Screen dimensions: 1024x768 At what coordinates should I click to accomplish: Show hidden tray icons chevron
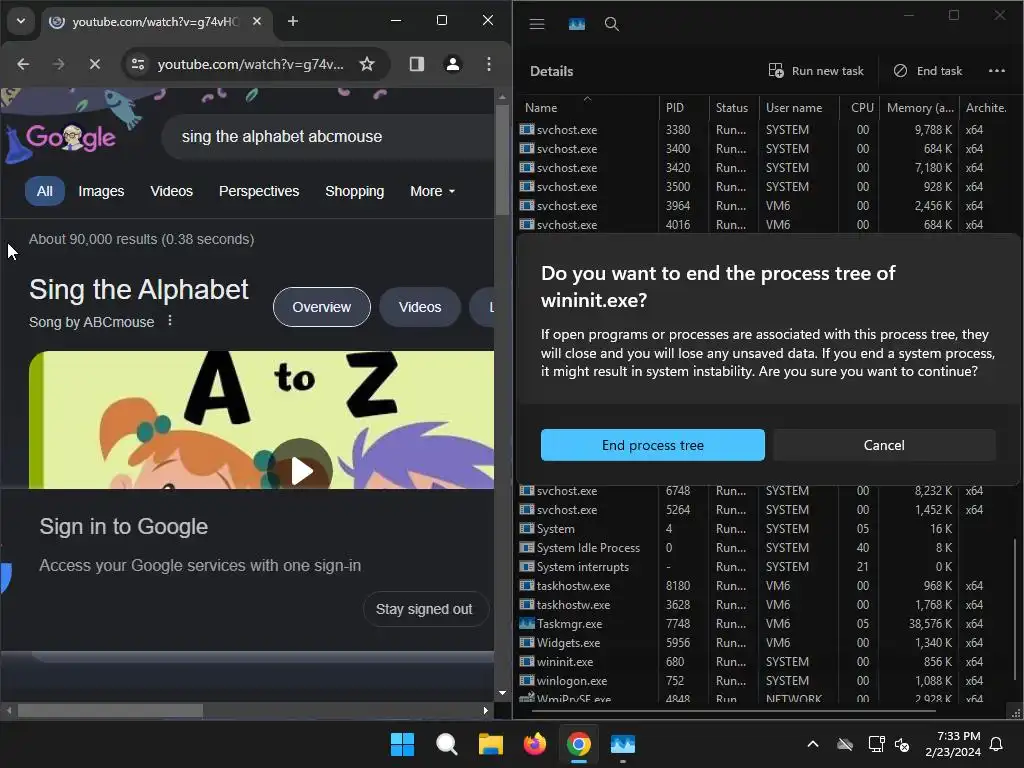coord(813,744)
